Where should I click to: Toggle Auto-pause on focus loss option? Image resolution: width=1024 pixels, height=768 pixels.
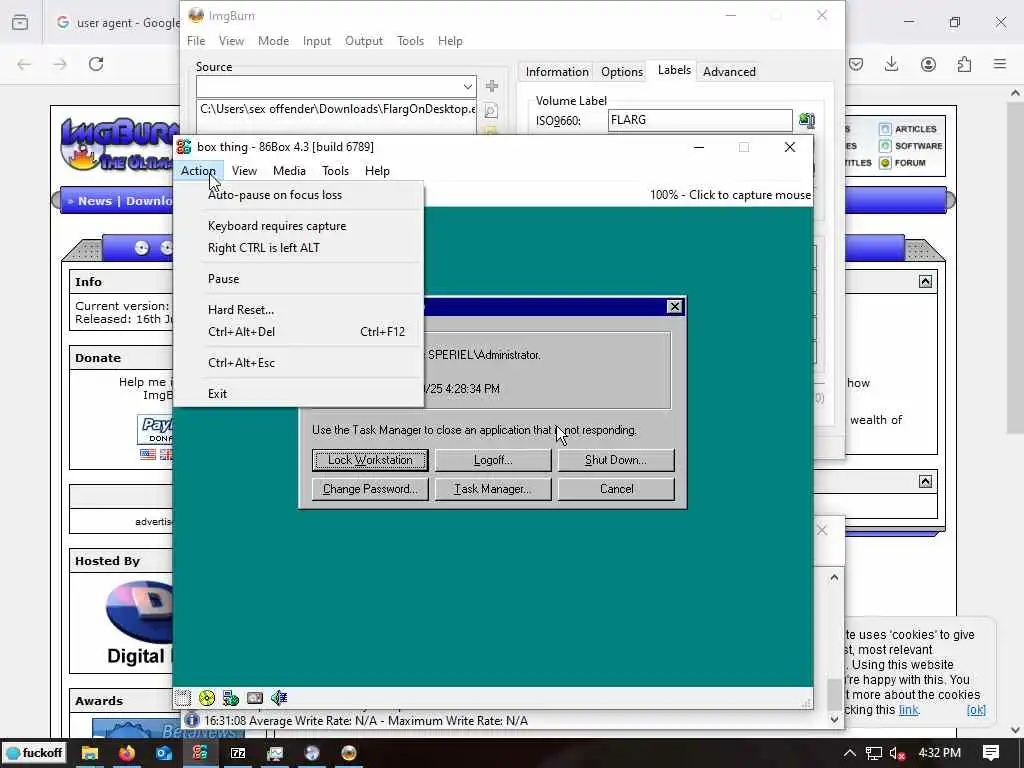tap(298, 195)
